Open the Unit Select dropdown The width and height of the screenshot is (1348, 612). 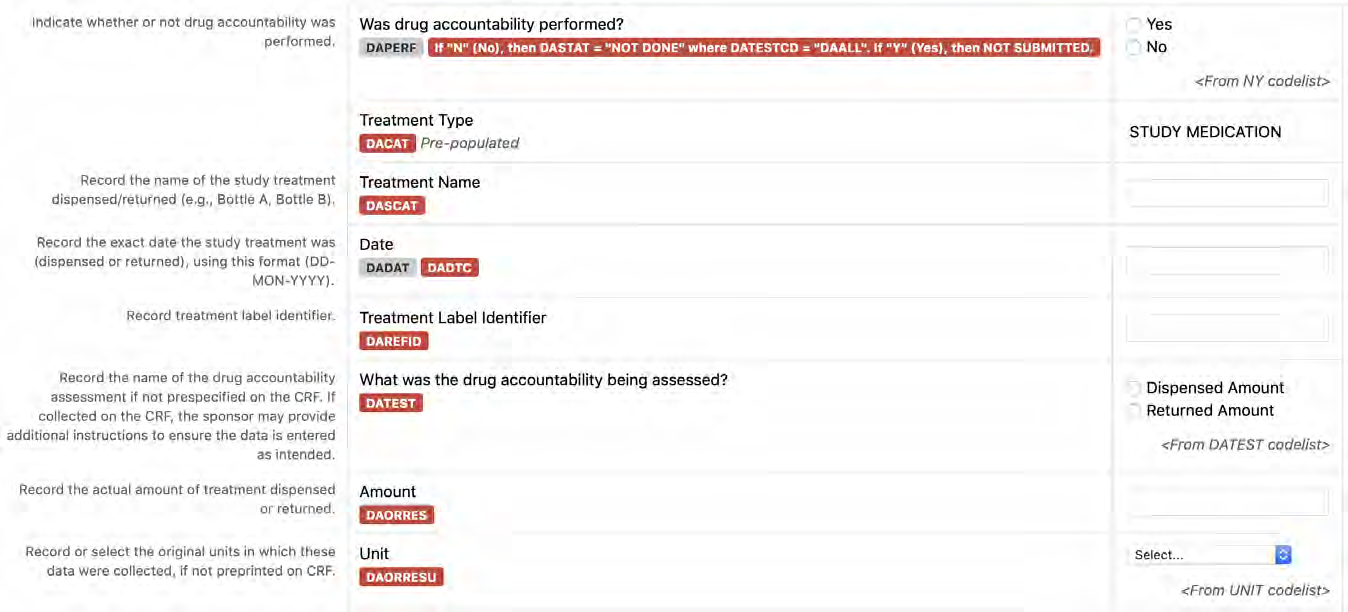coord(1210,555)
